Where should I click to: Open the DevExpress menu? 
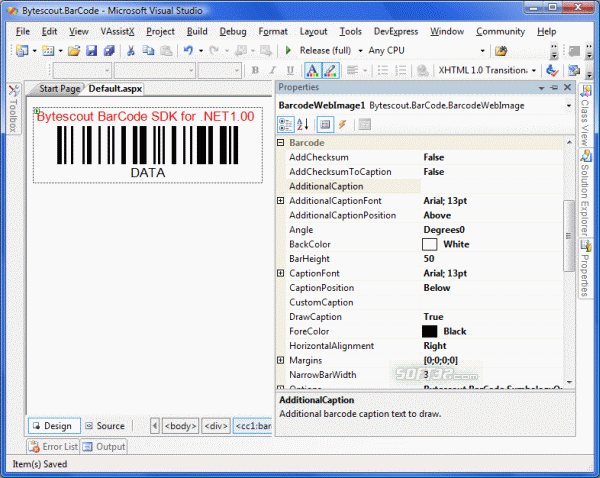coord(396,31)
